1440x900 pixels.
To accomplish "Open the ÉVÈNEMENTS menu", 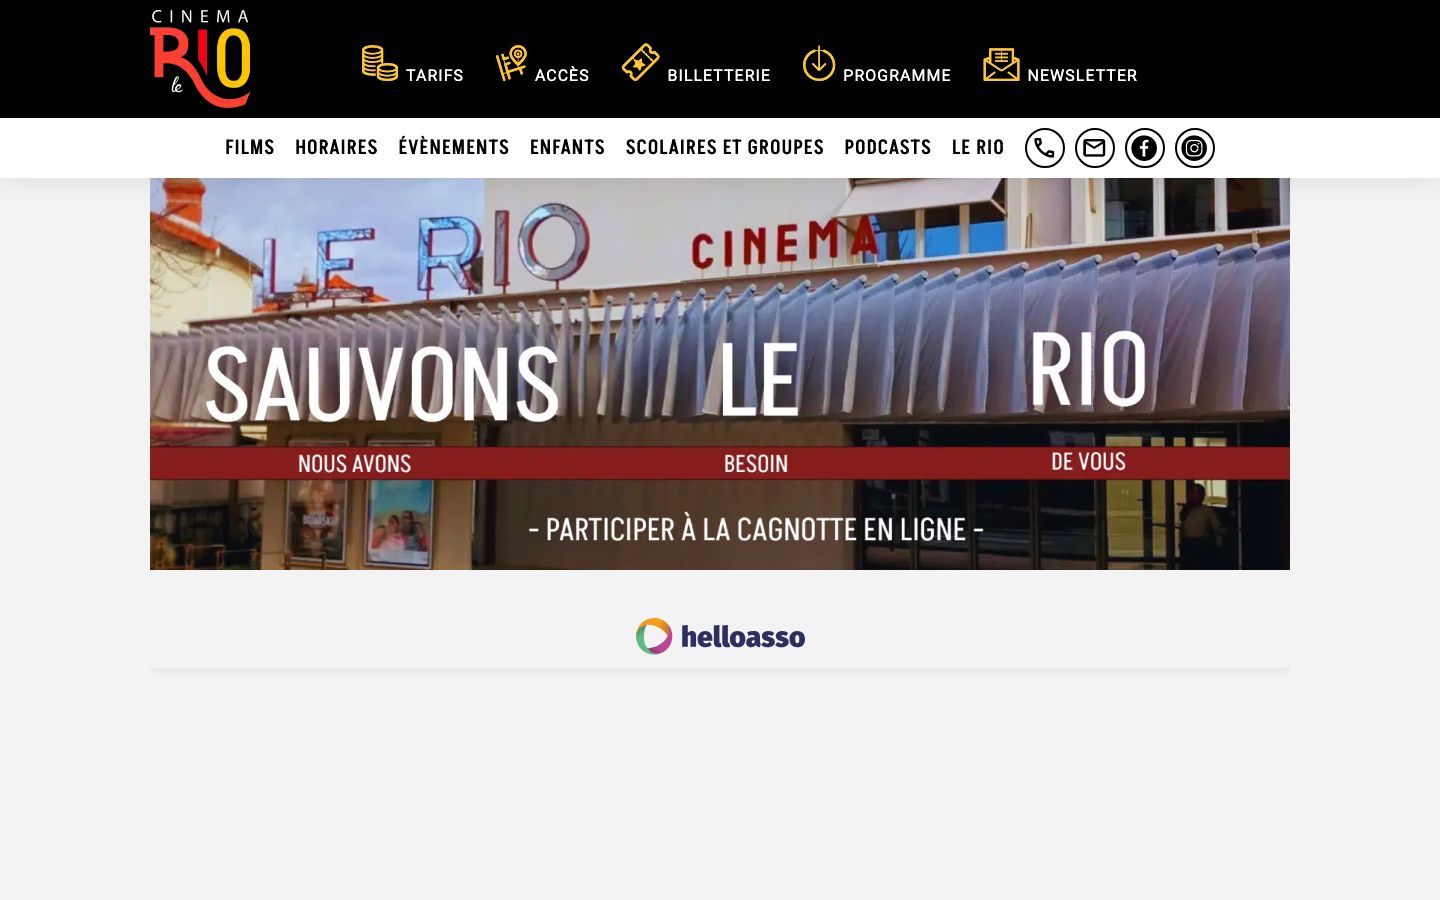I will [454, 147].
